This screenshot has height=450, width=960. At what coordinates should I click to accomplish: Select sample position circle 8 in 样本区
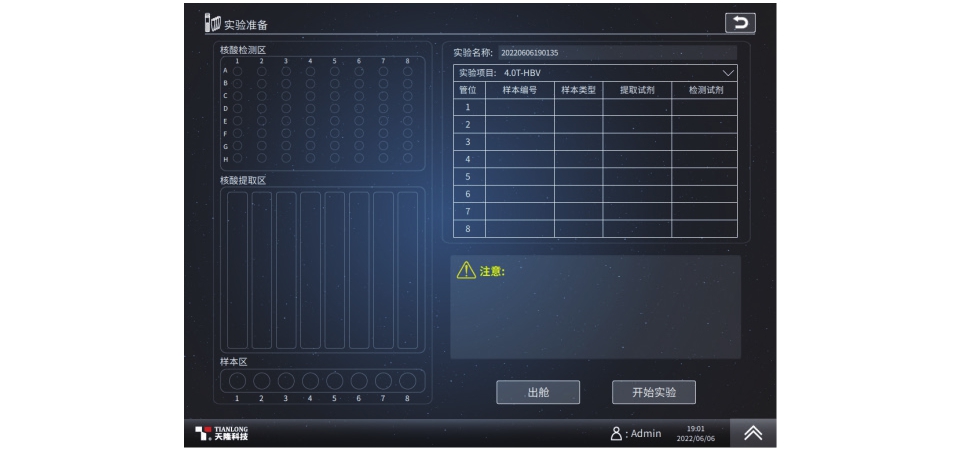click(x=407, y=380)
